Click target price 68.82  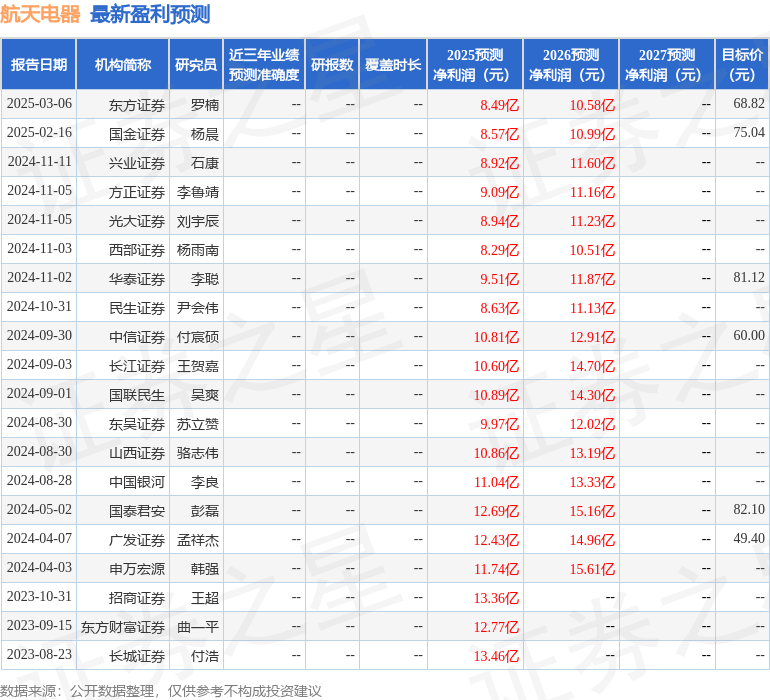[749, 103]
